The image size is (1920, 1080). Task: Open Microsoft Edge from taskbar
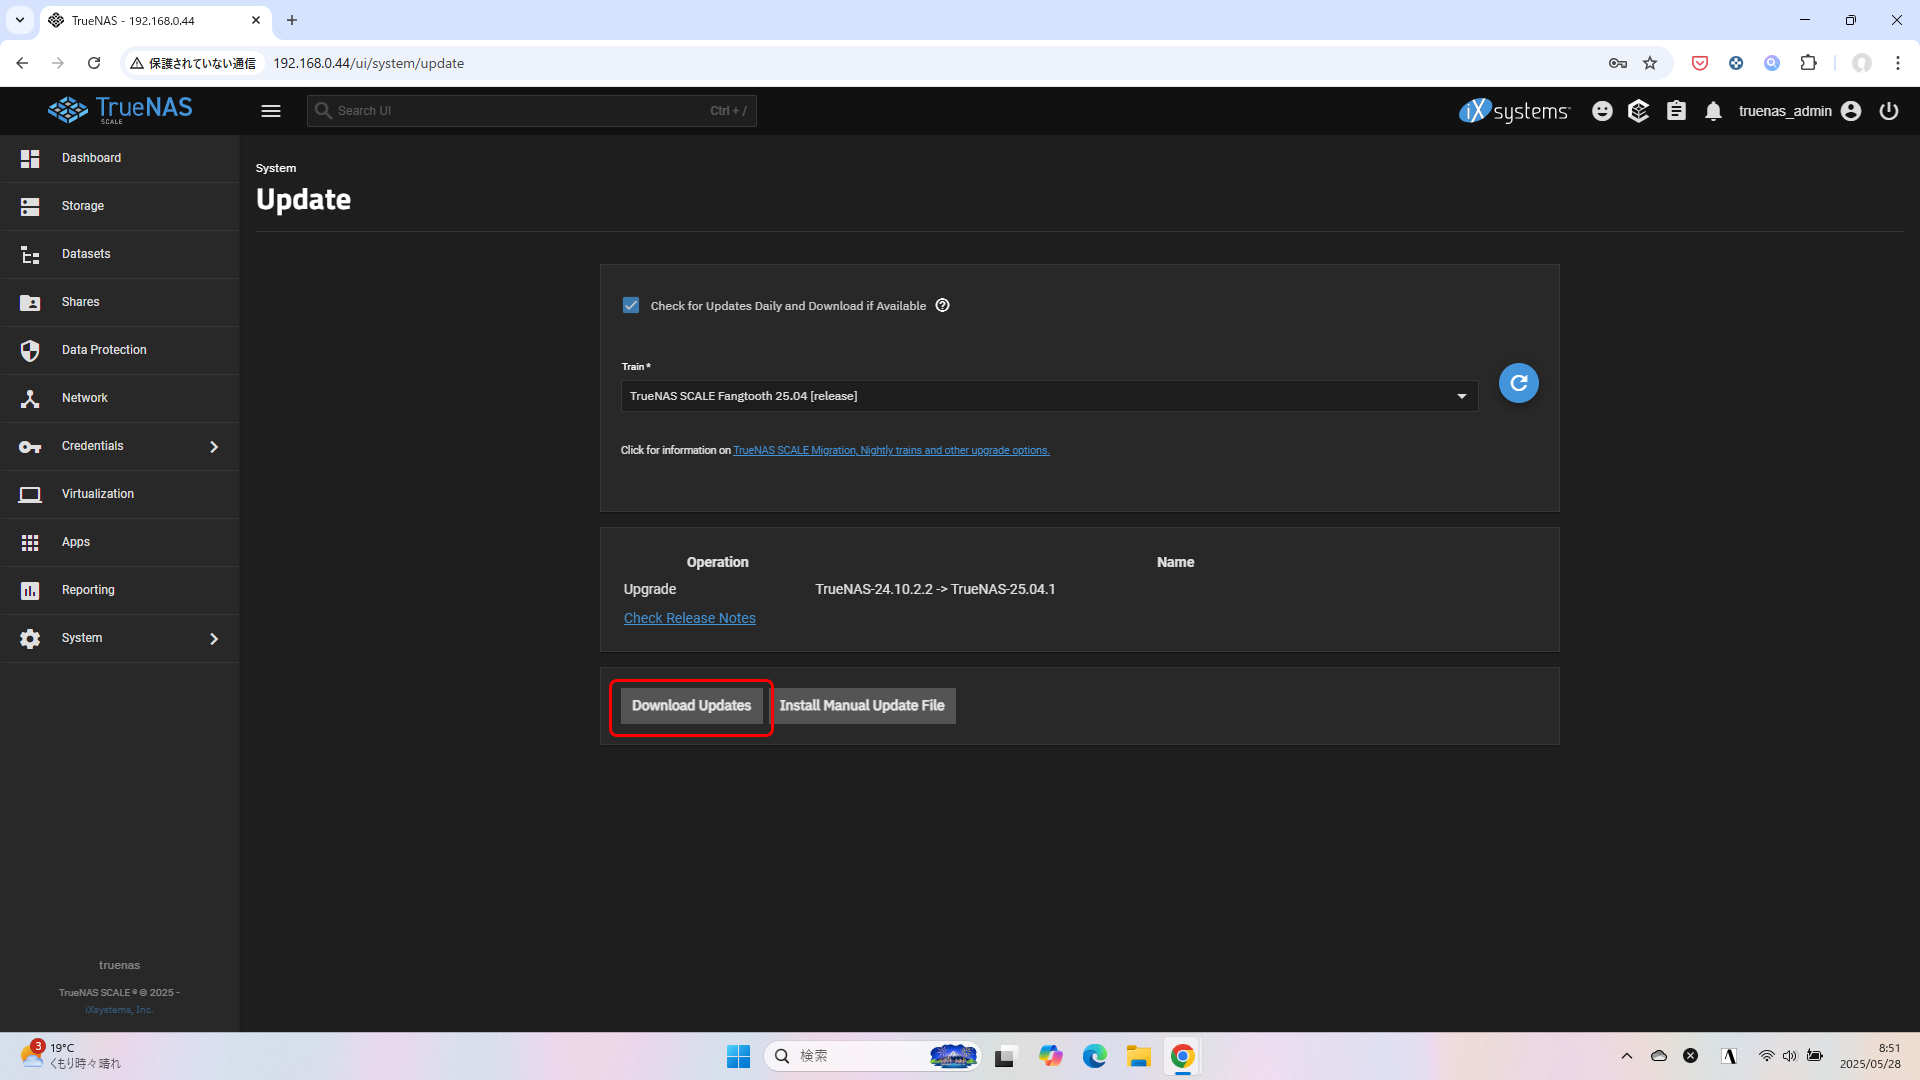(1094, 1056)
